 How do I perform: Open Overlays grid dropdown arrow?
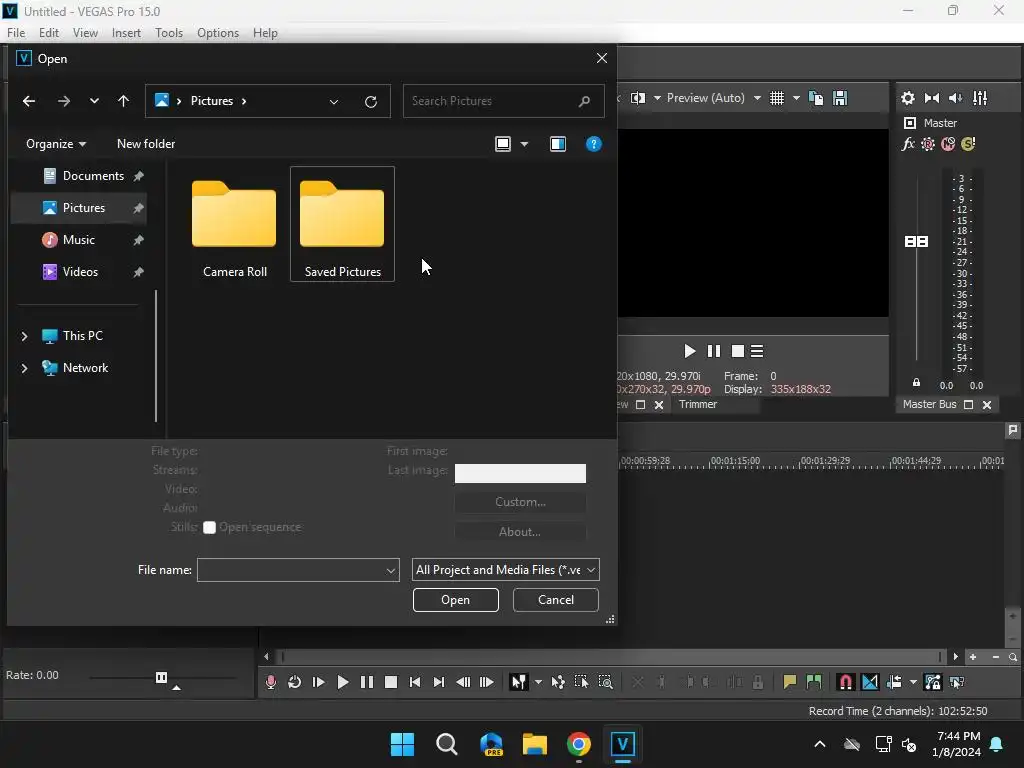pyautogui.click(x=796, y=98)
